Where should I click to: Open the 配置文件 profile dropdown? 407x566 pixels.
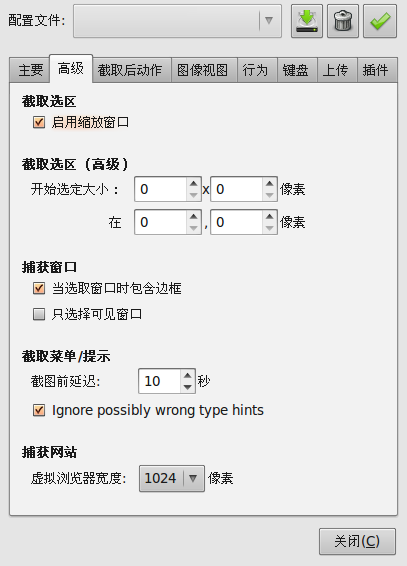click(x=177, y=21)
